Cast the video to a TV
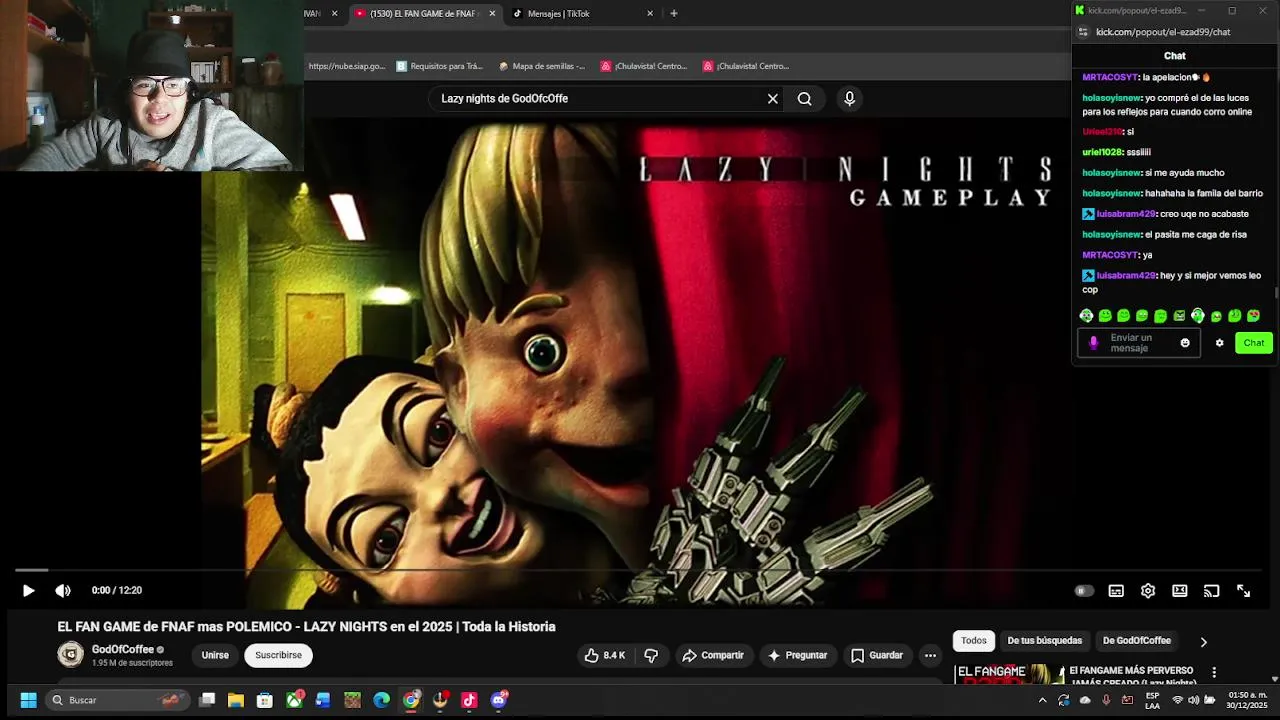 point(1212,591)
